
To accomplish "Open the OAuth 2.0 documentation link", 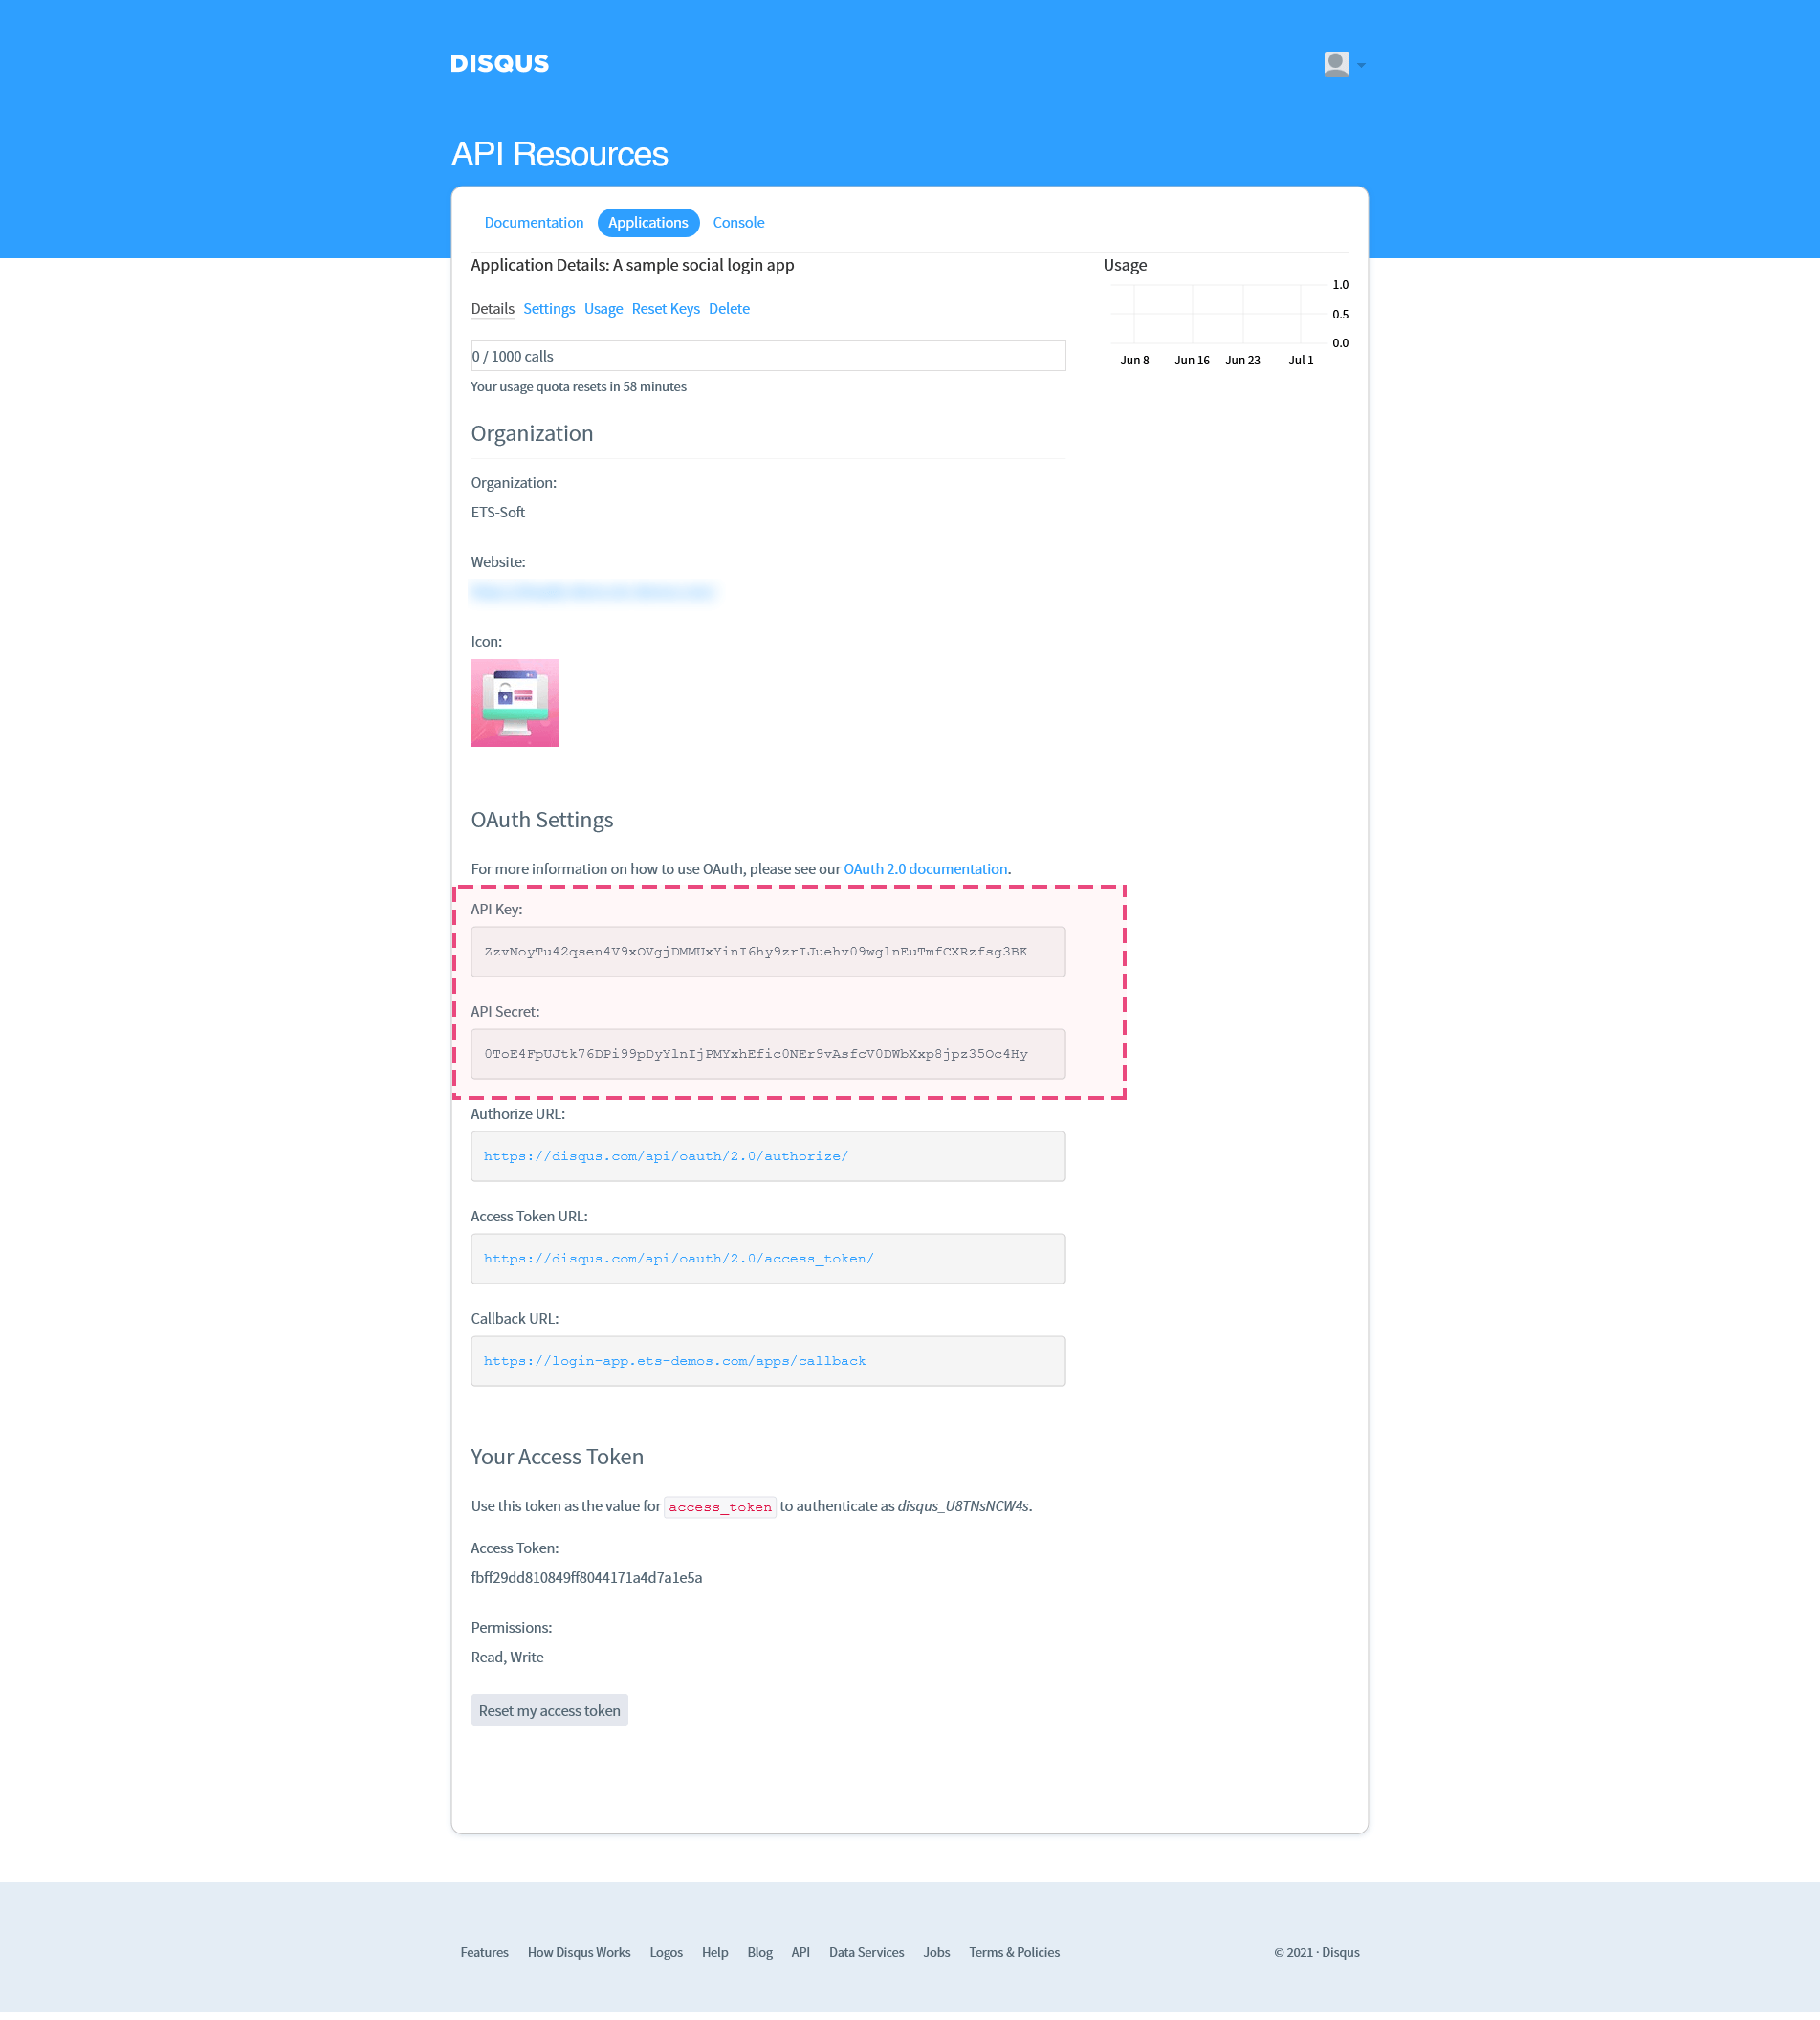I will pos(925,869).
